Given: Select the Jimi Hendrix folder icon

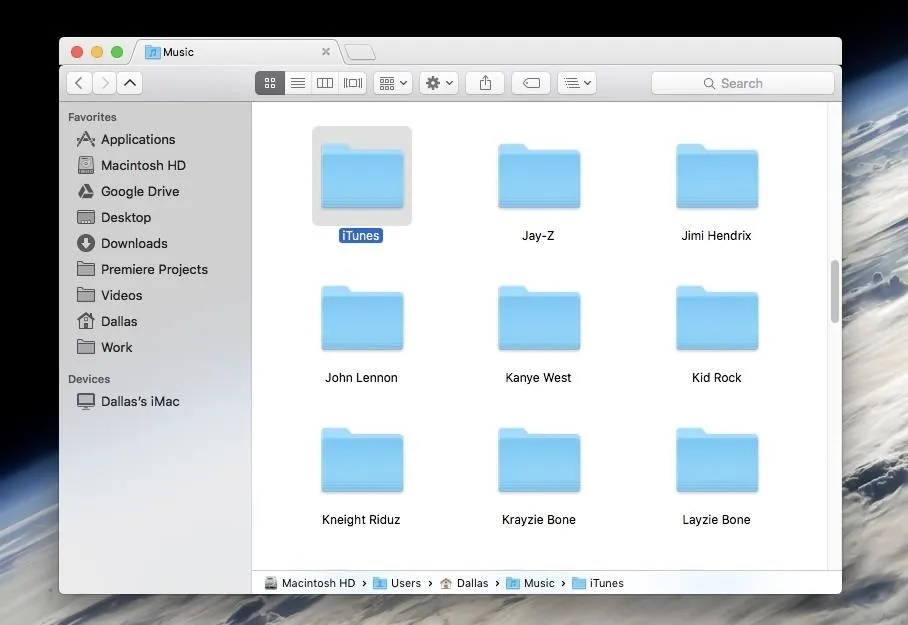Looking at the screenshot, I should (717, 176).
